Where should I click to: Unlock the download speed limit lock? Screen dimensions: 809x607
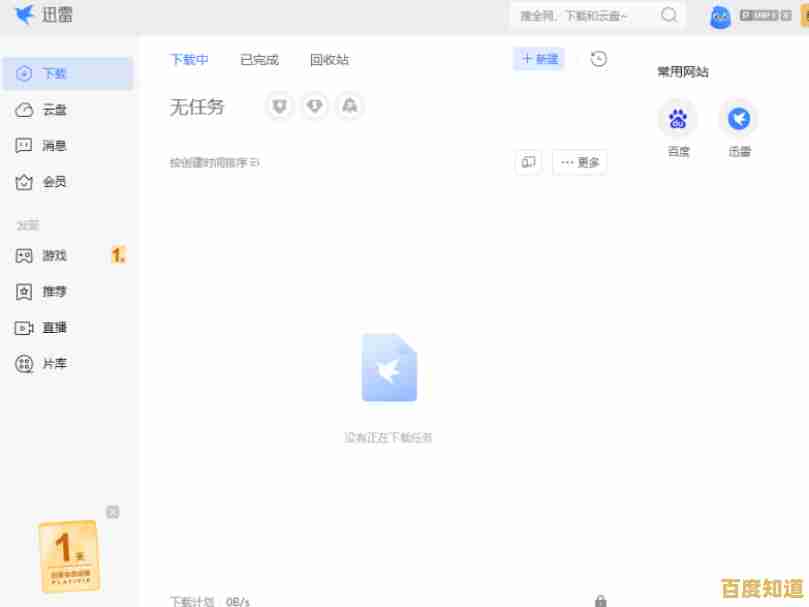(x=601, y=600)
